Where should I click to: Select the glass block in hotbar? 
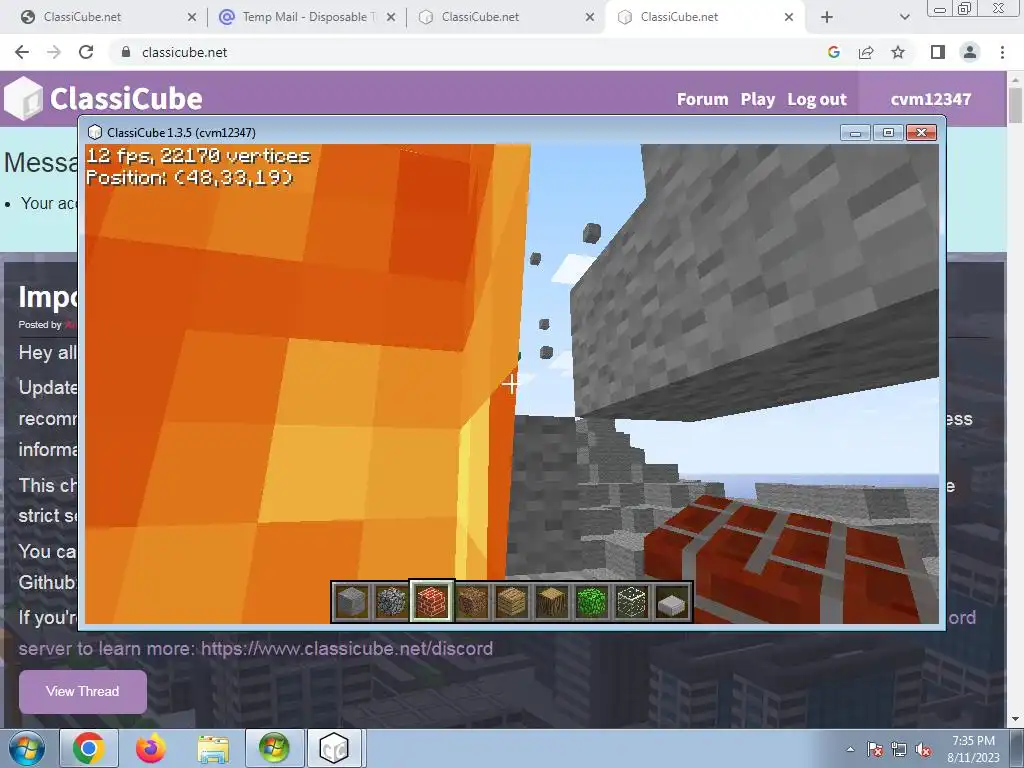(632, 601)
